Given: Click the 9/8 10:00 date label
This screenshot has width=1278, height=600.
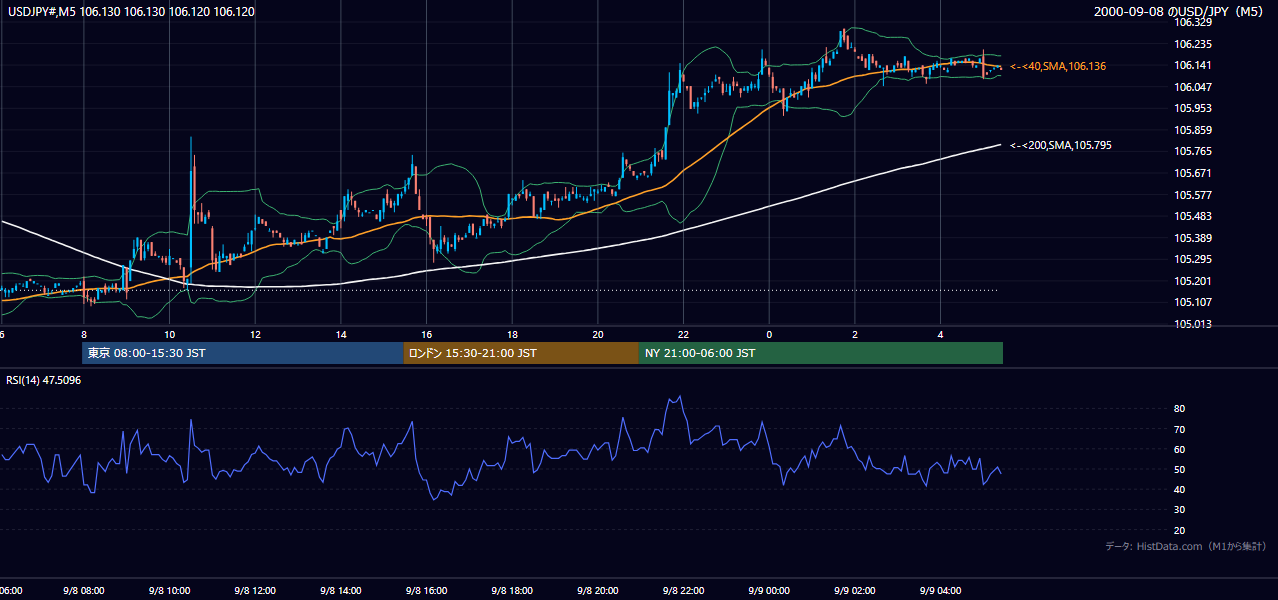Looking at the screenshot, I should coord(170,591).
